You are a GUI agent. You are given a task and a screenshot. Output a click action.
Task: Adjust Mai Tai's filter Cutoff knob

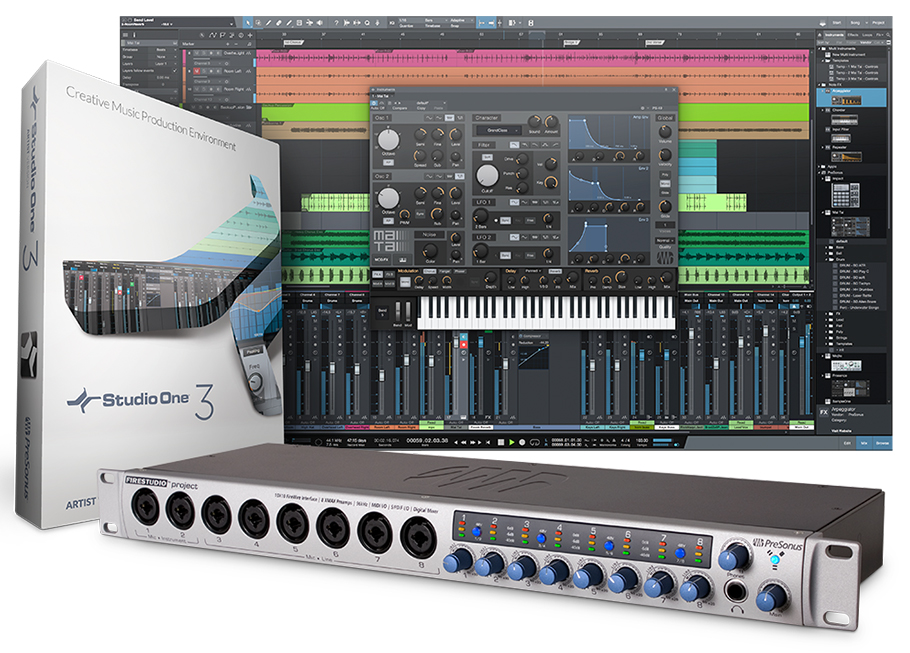coord(488,177)
